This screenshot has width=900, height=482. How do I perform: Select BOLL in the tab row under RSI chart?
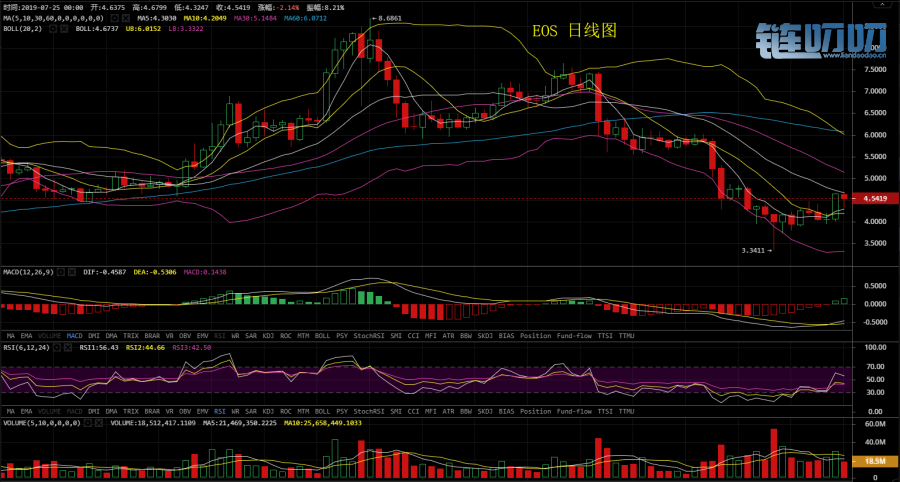(x=322, y=411)
